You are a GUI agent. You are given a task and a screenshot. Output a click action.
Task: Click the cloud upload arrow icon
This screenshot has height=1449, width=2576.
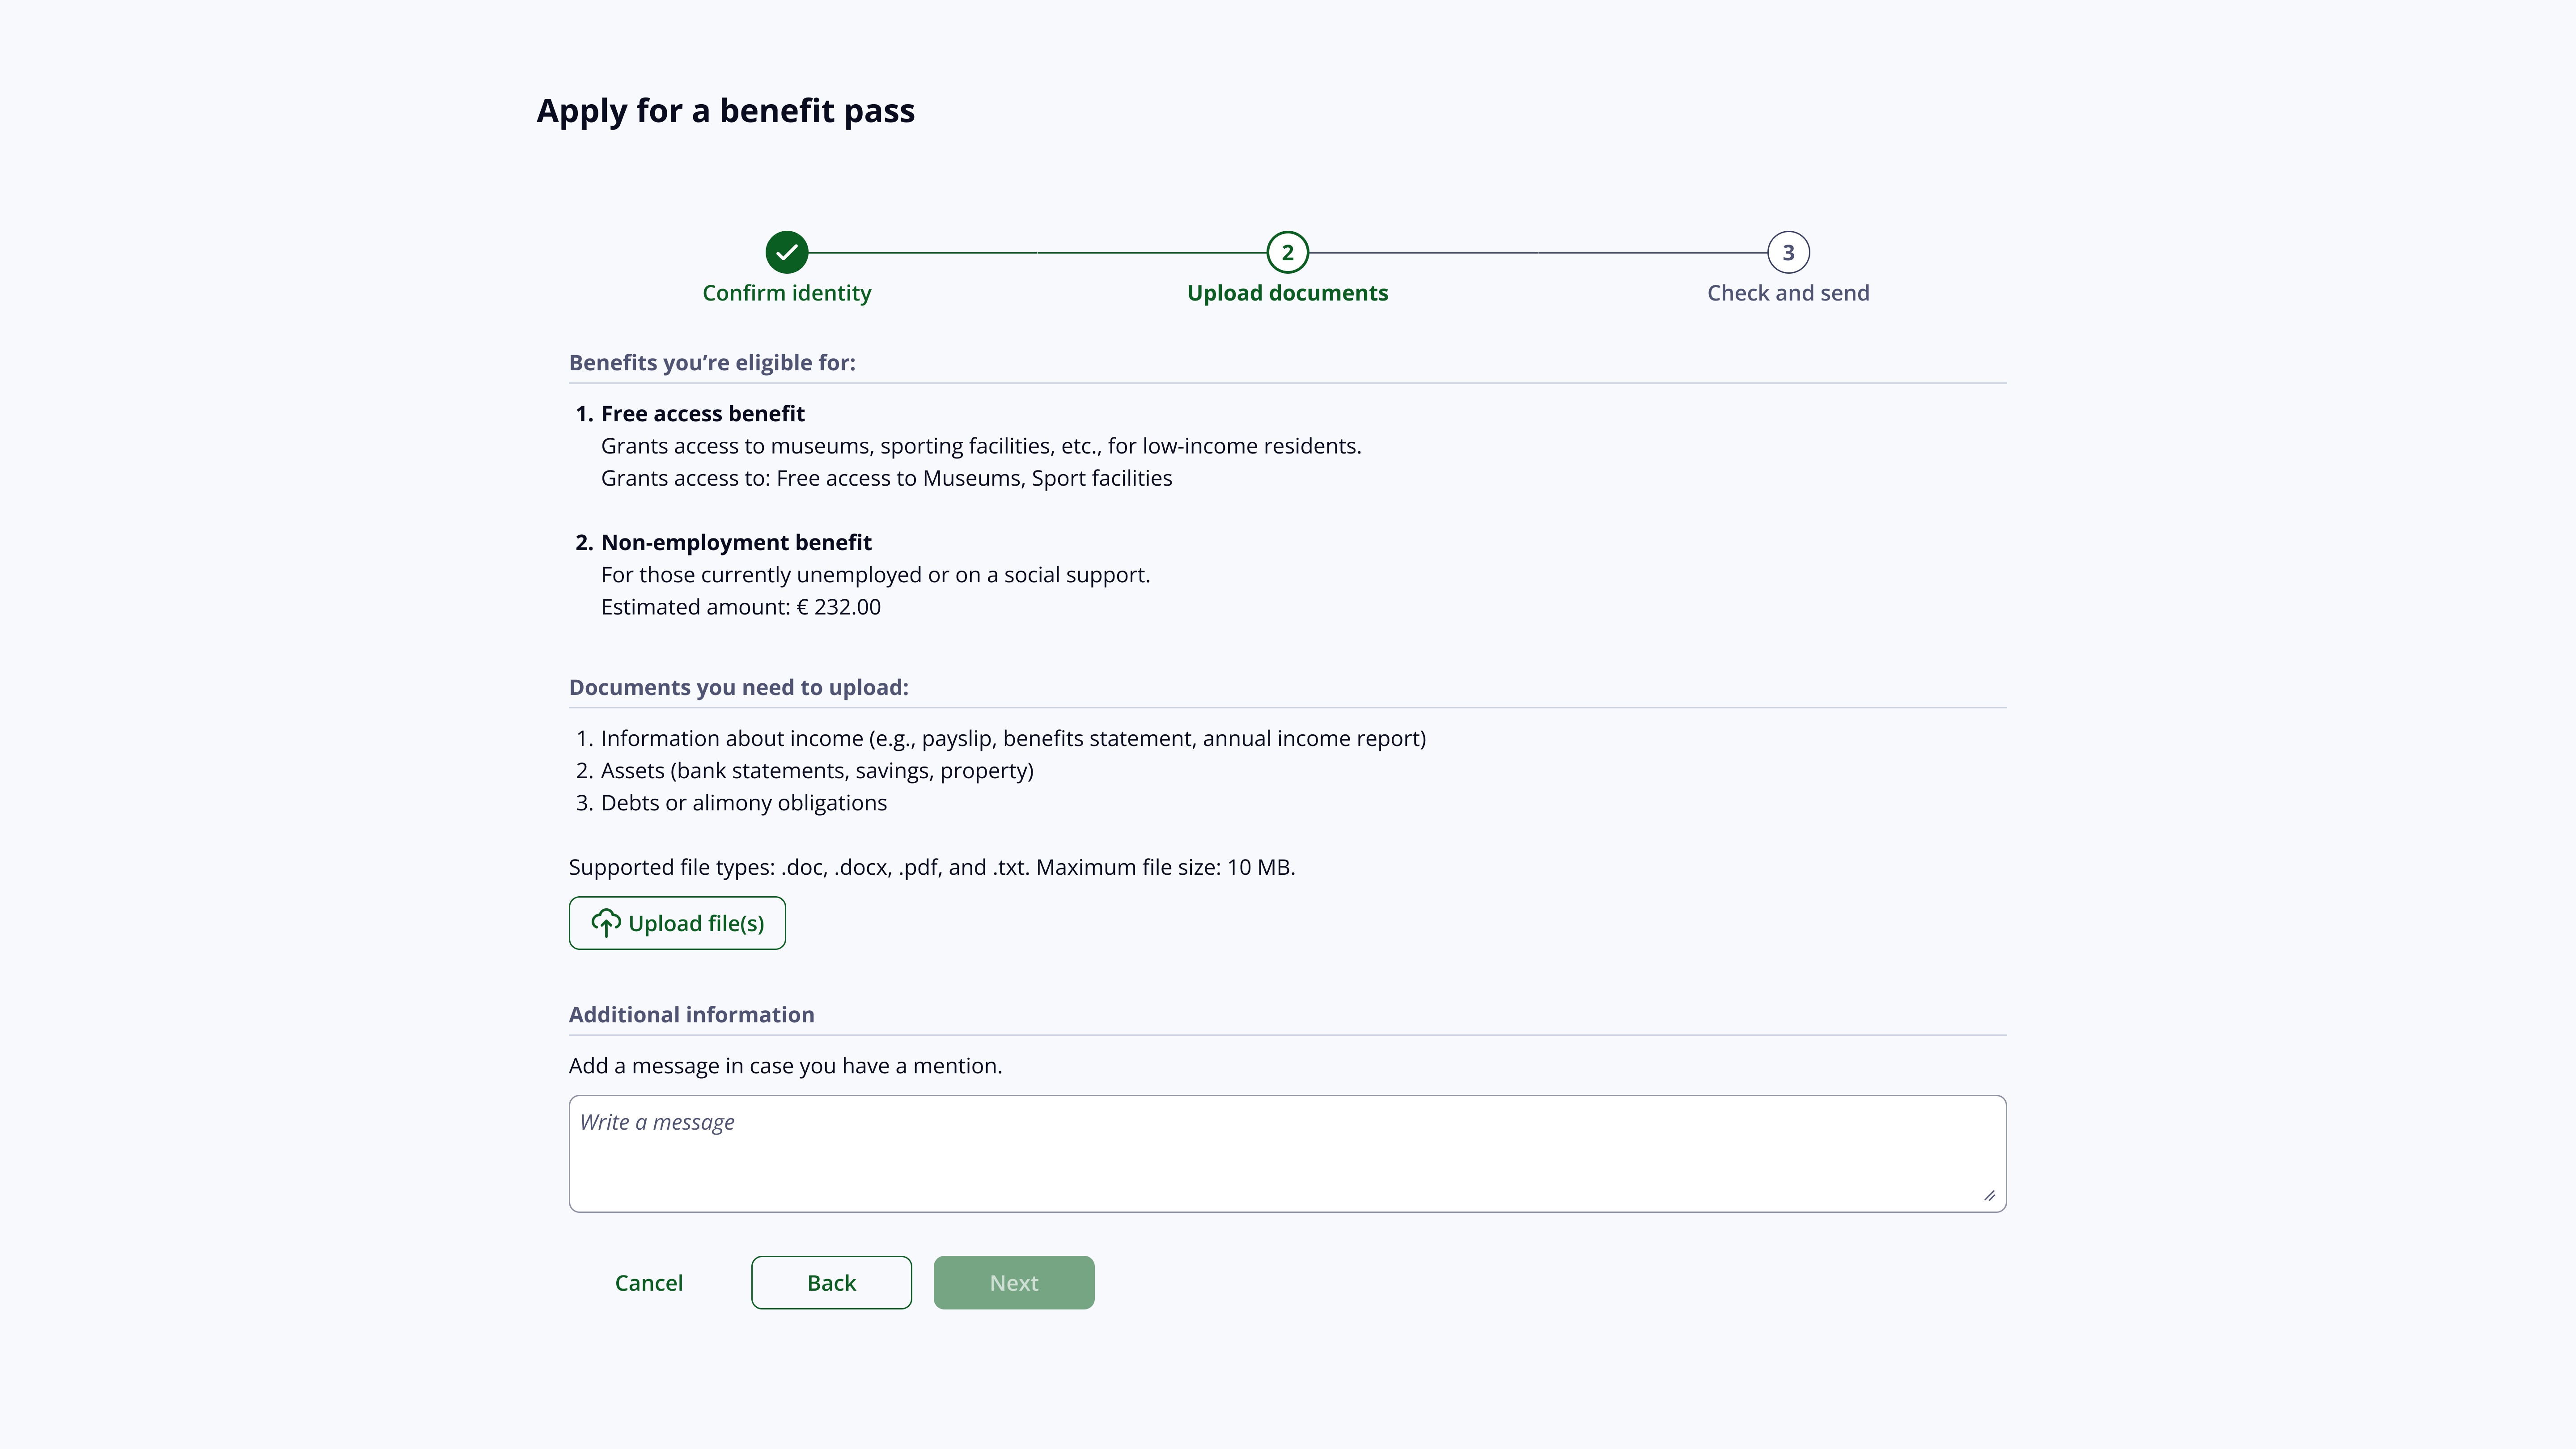click(x=606, y=923)
